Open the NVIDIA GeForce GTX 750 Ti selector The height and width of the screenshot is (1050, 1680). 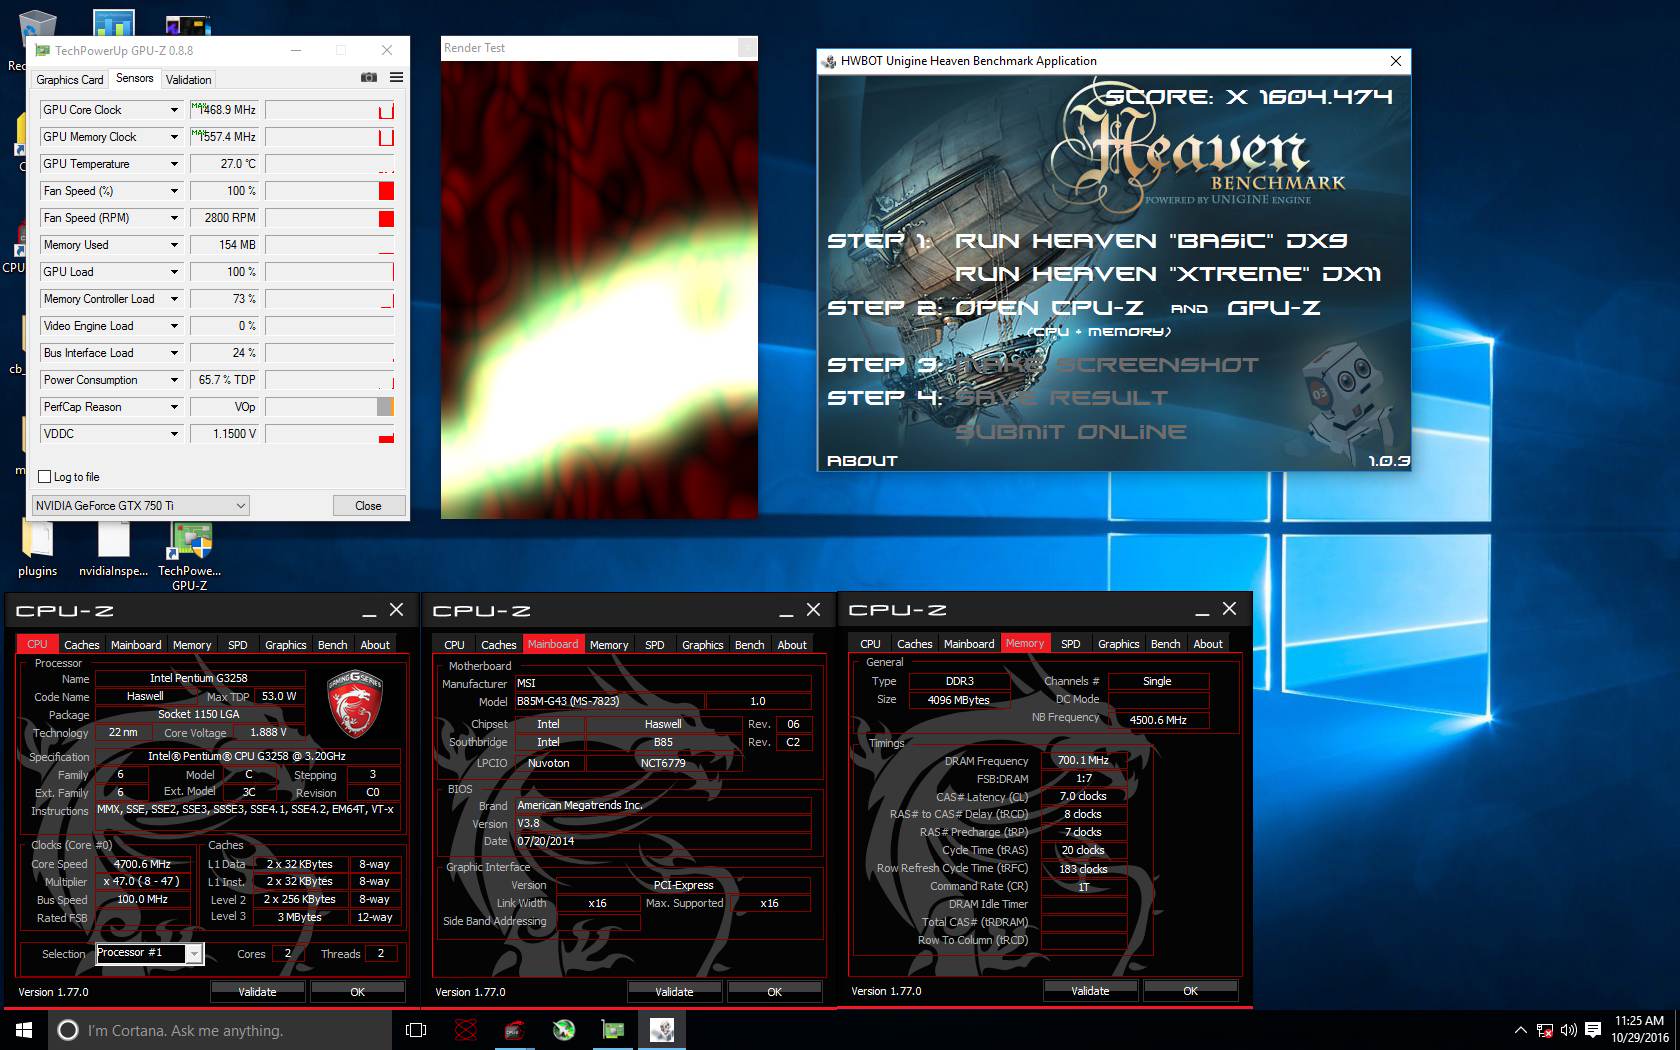[x=140, y=506]
